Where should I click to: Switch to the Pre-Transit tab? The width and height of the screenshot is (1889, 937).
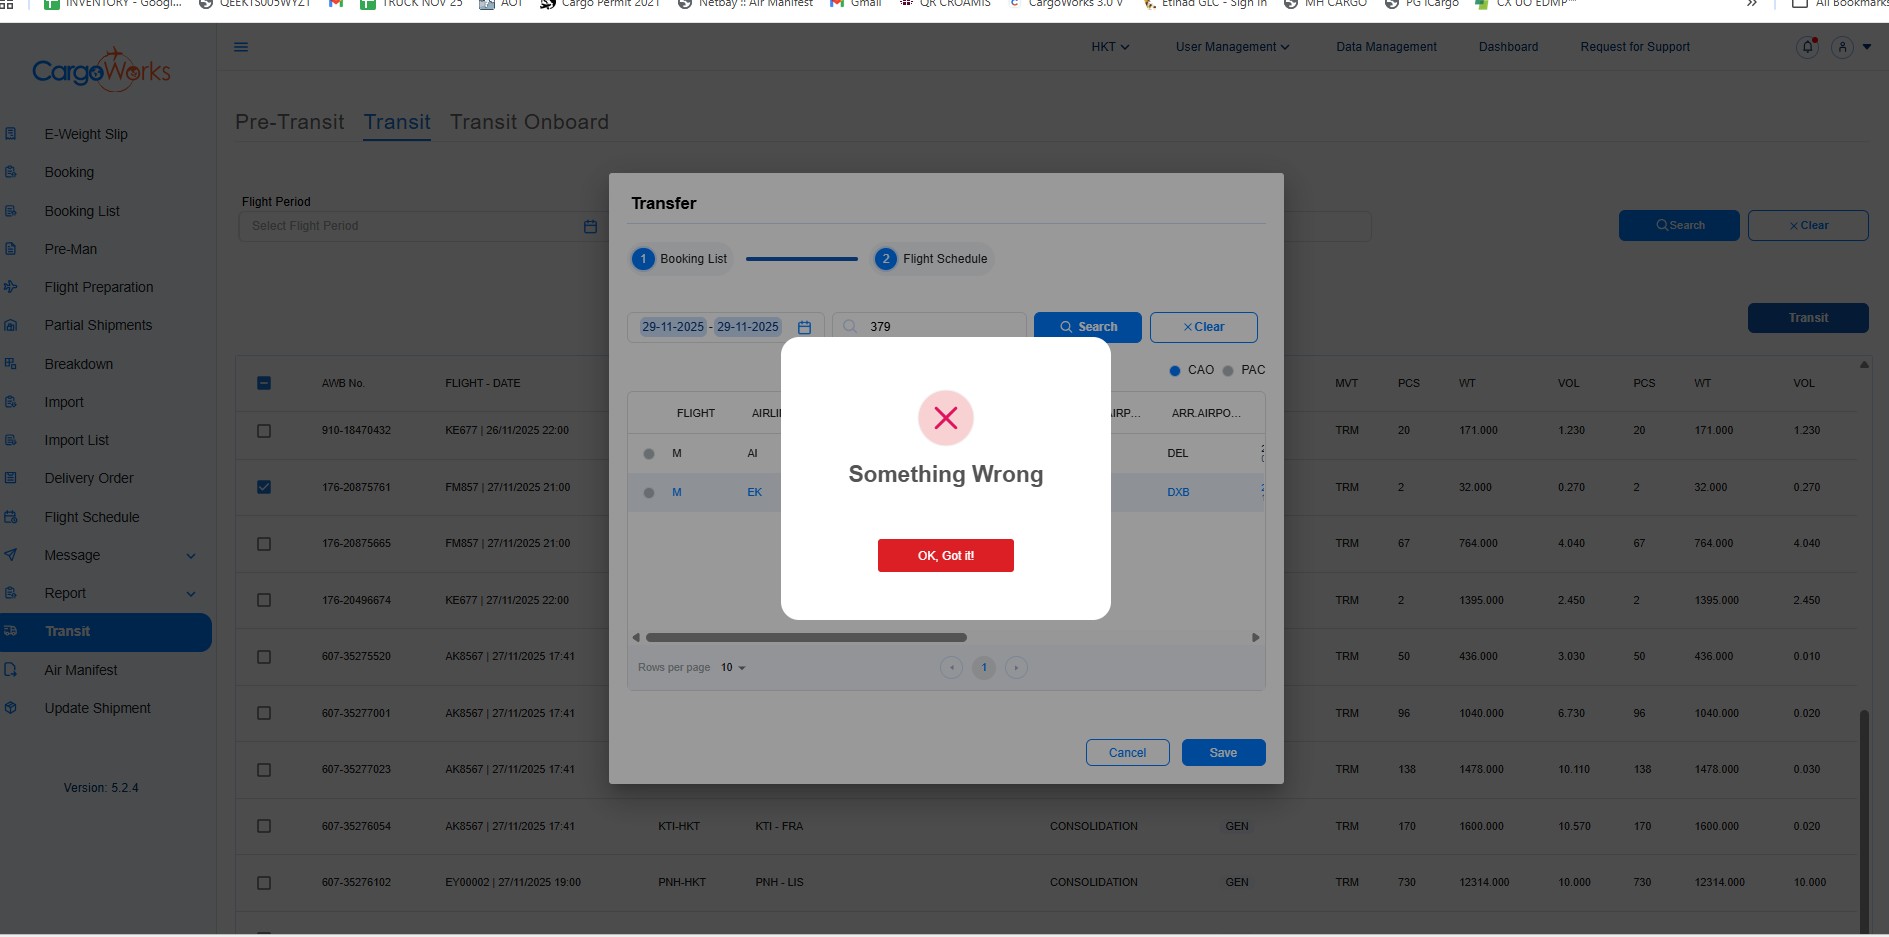[x=289, y=122]
